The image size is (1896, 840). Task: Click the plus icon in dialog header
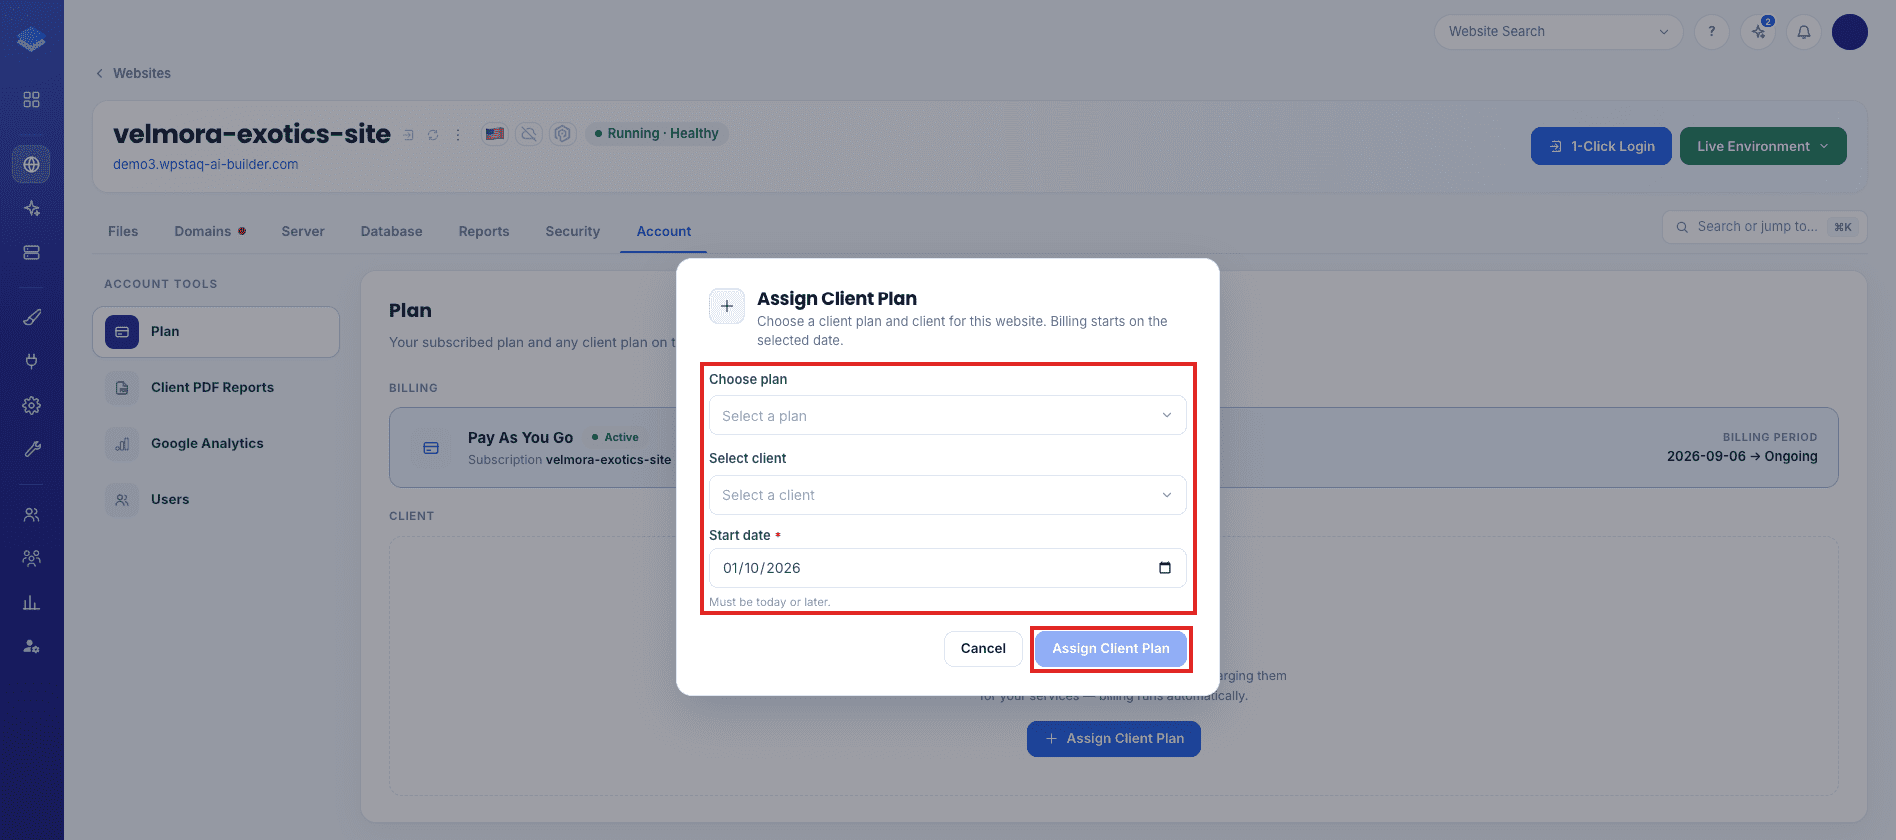pyautogui.click(x=727, y=306)
